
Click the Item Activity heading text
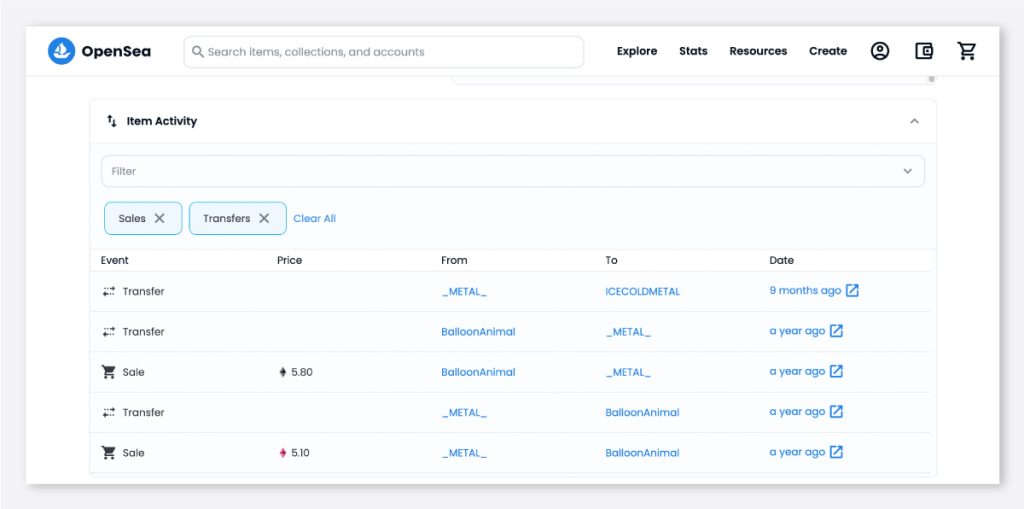(x=162, y=121)
